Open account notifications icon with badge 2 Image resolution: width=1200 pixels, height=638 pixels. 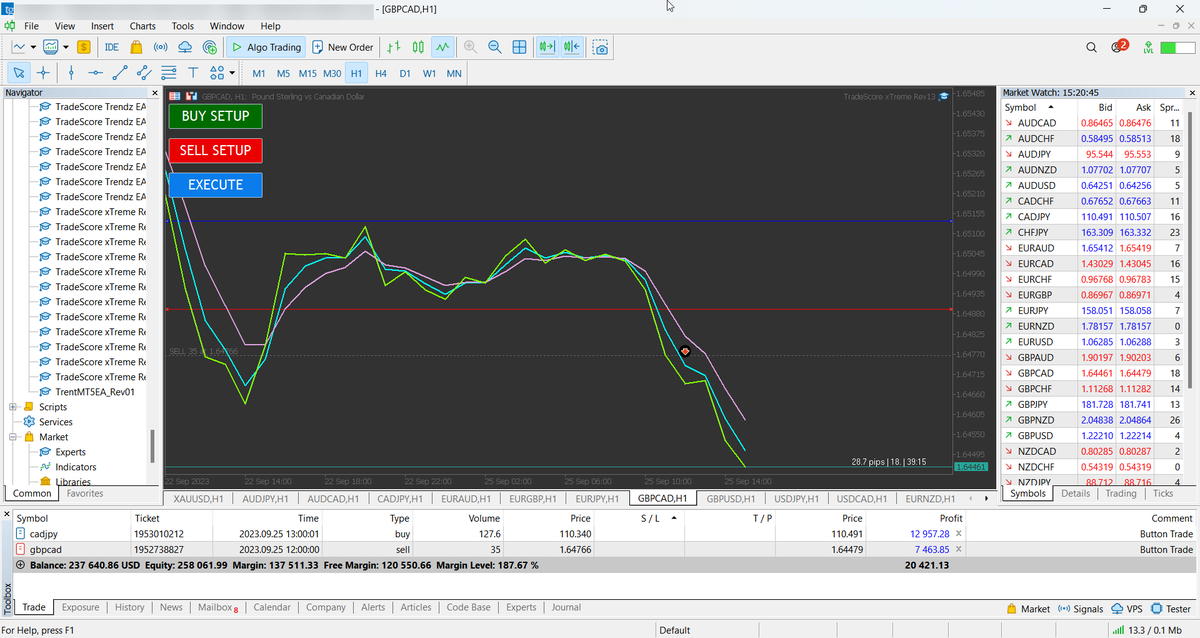(x=1119, y=46)
